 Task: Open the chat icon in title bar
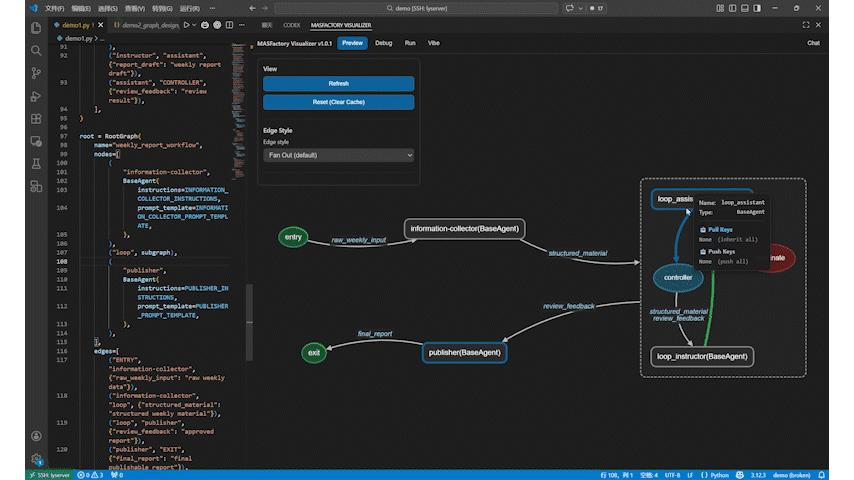coord(570,8)
